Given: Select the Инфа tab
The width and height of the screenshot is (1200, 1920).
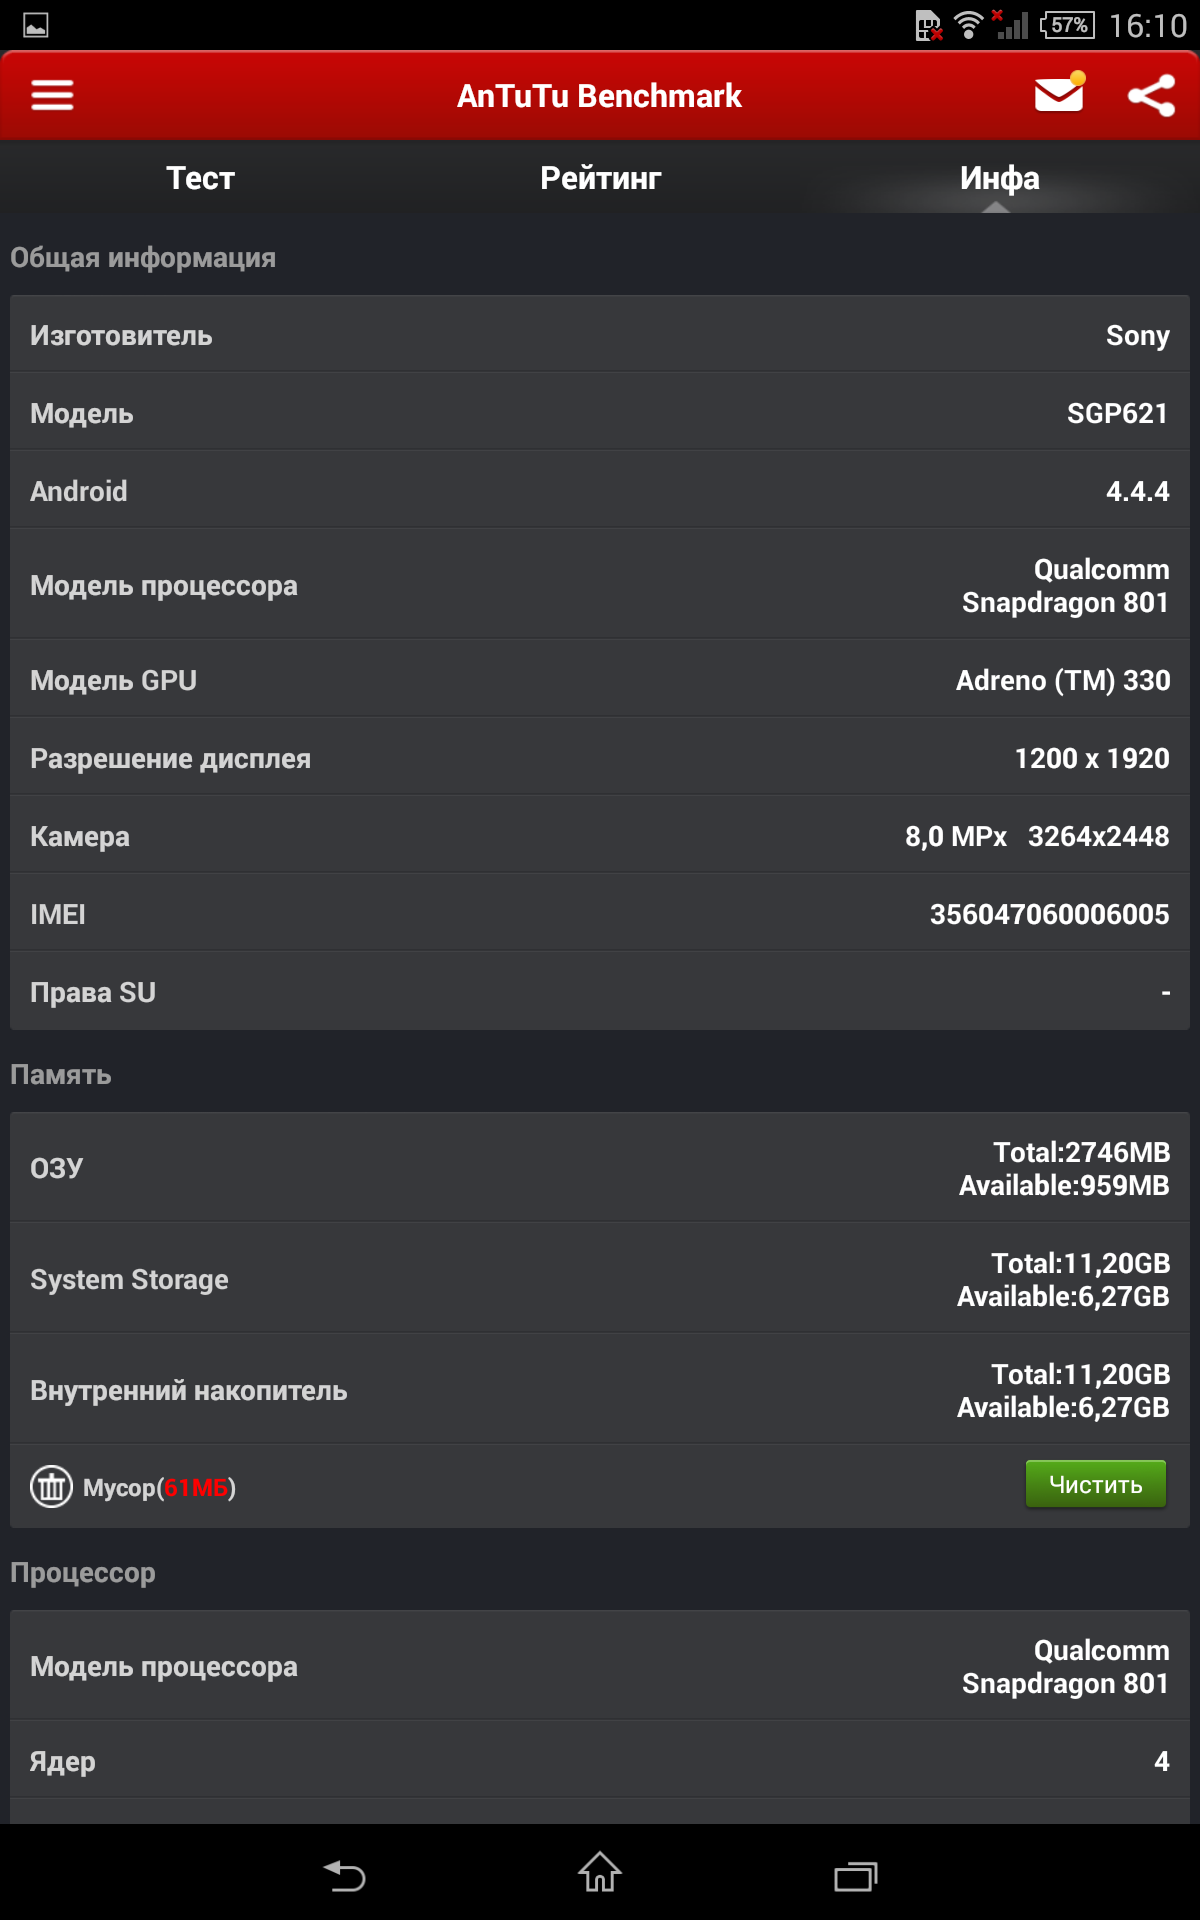Looking at the screenshot, I should pos(999,178).
